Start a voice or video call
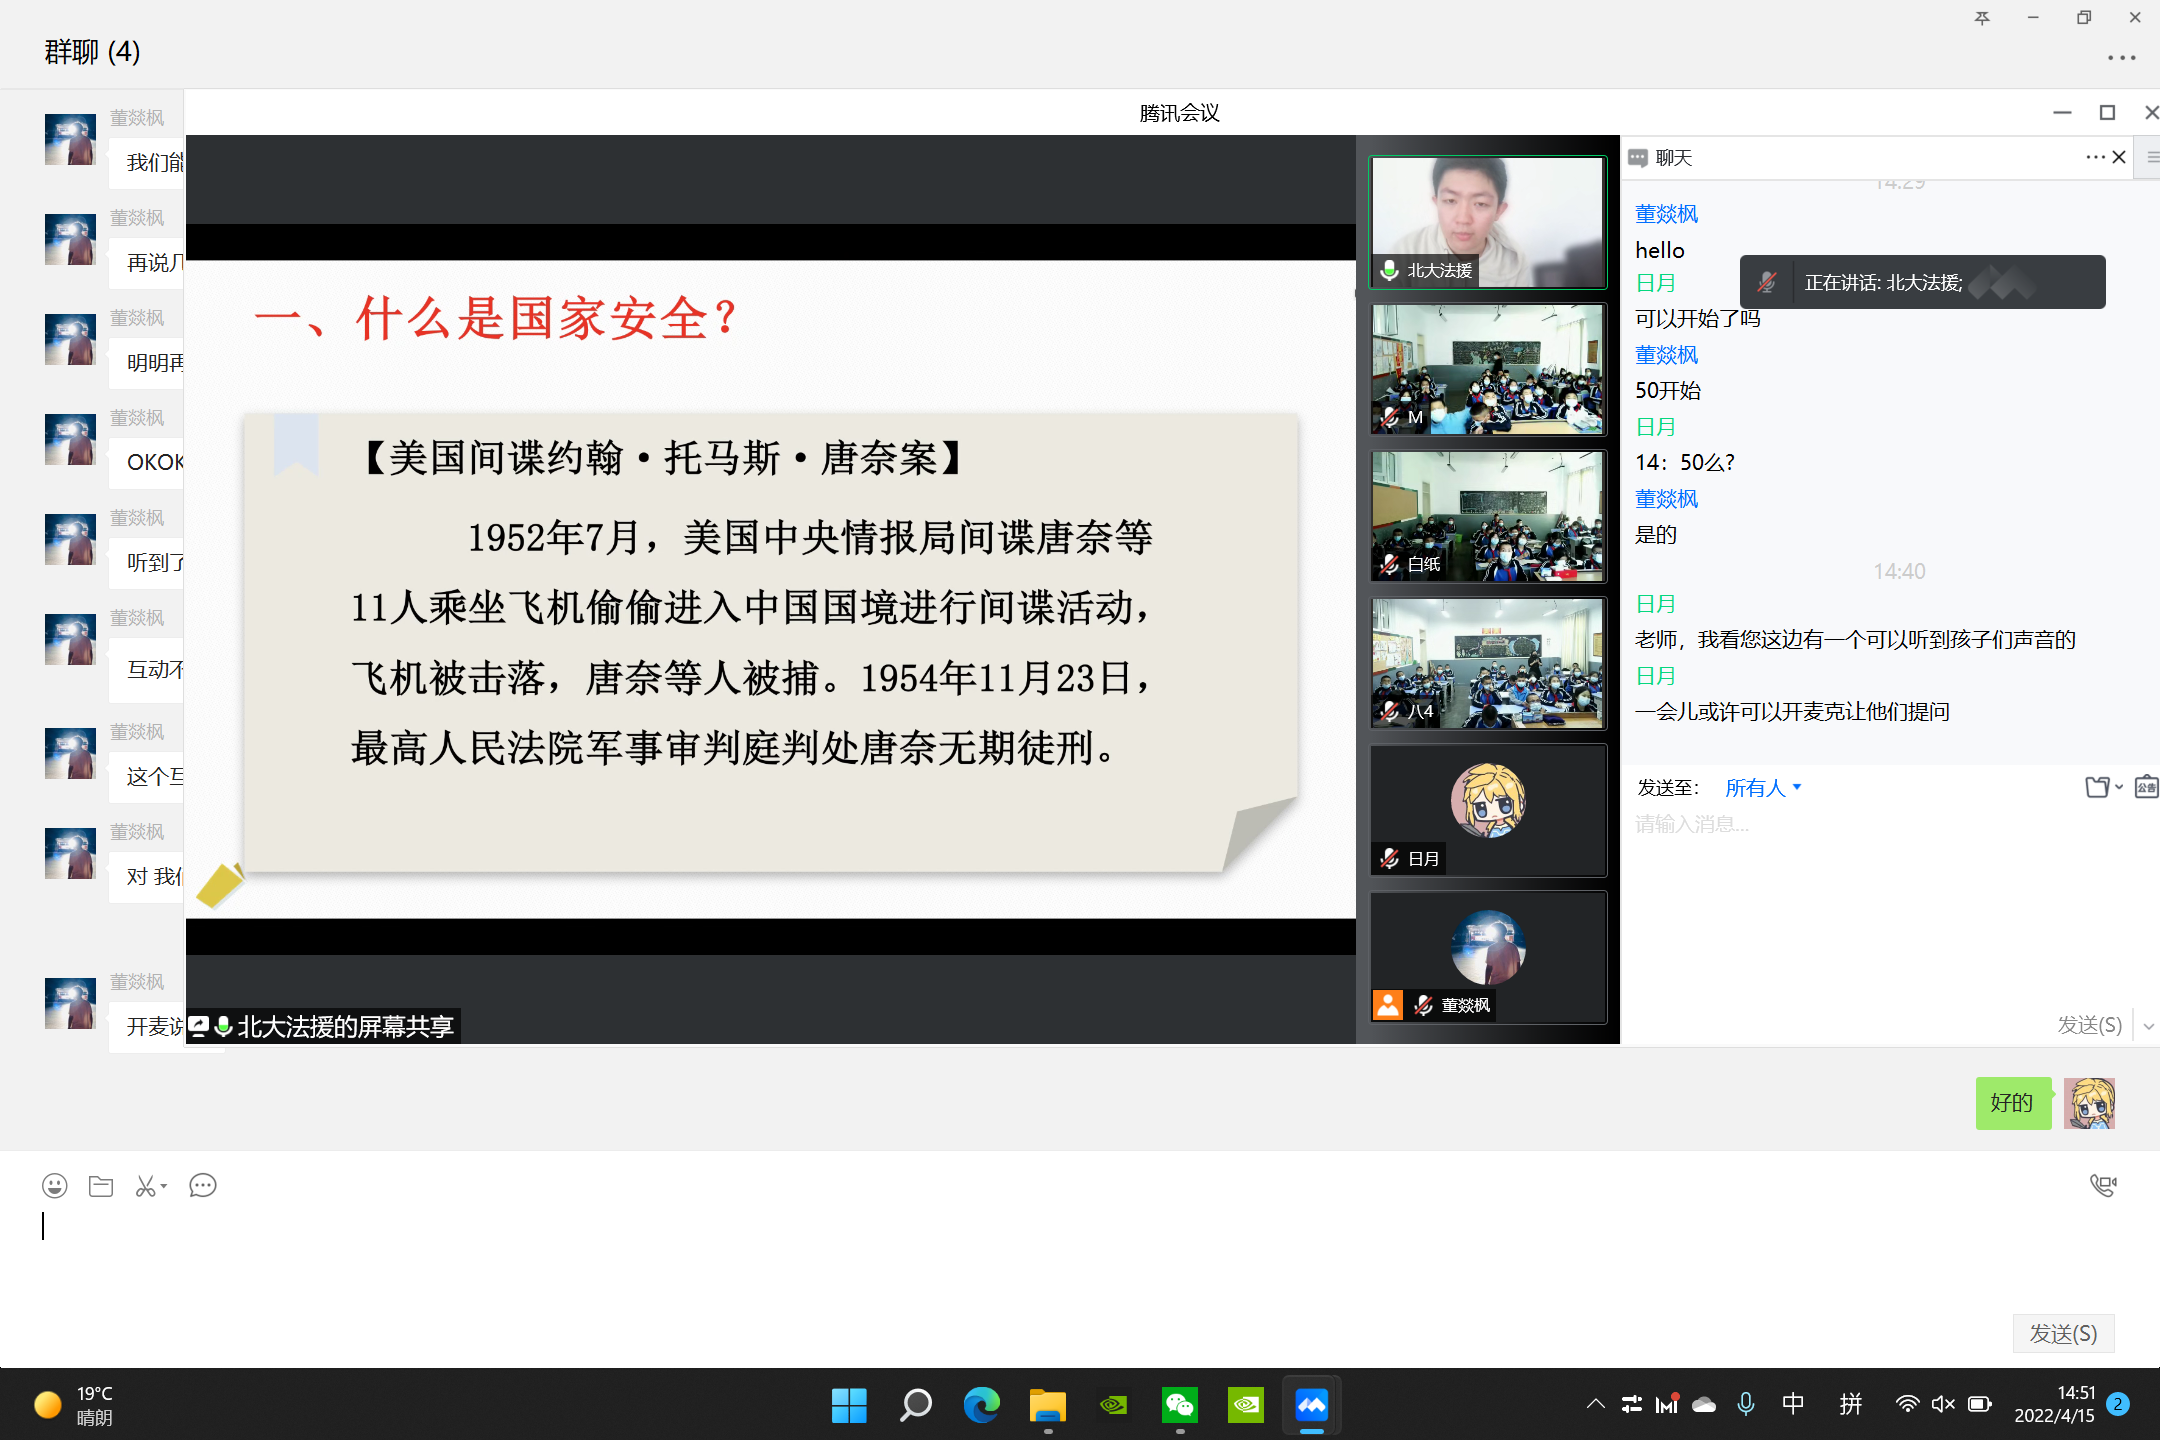Image resolution: width=2160 pixels, height=1440 pixels. coord(2103,1186)
